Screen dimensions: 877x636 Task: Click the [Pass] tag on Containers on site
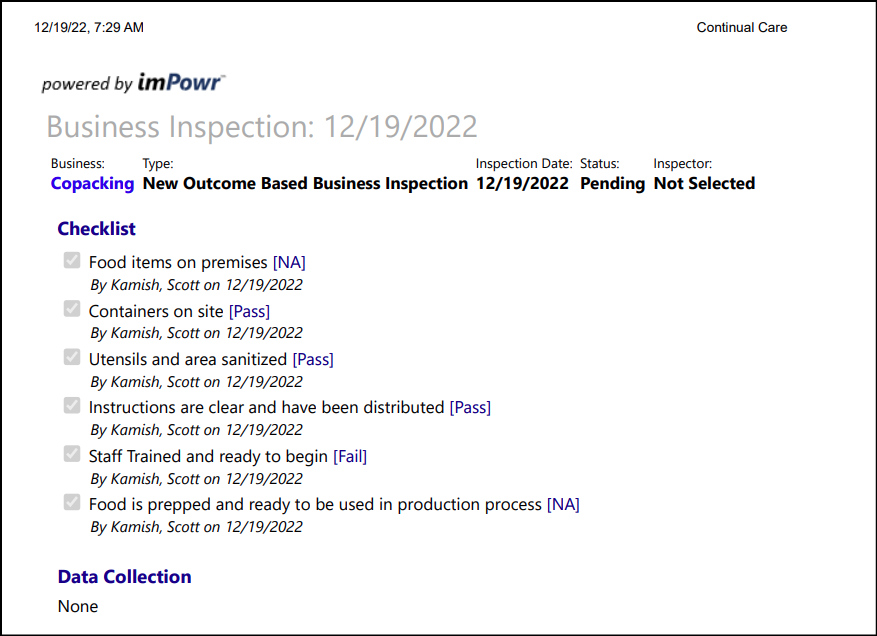click(249, 311)
